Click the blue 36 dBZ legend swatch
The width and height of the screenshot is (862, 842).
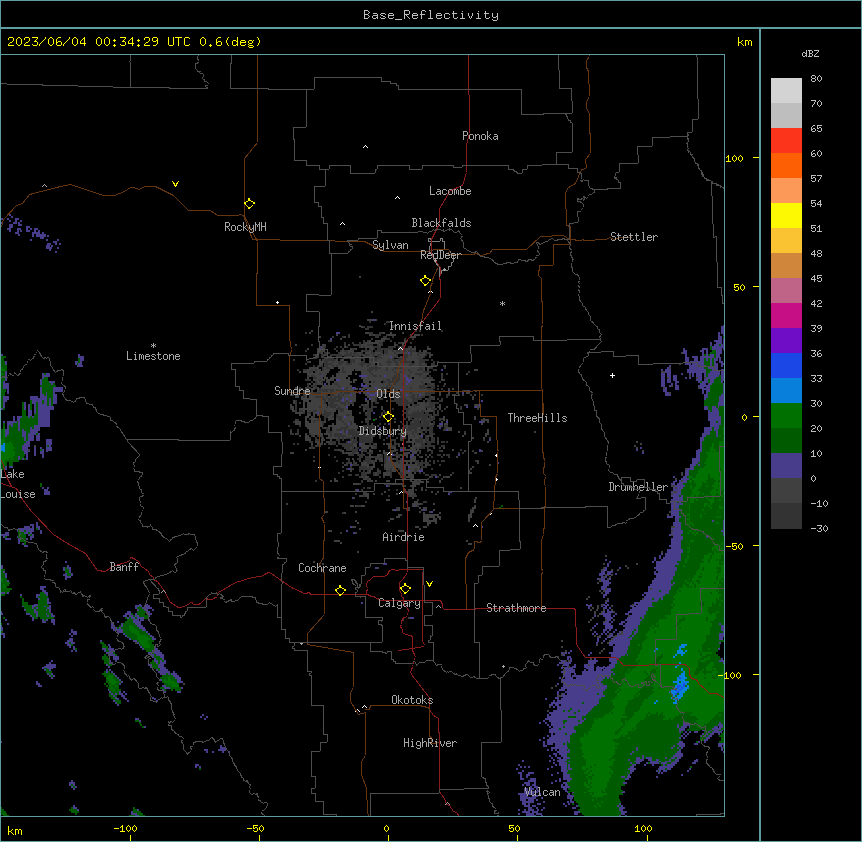tap(786, 366)
